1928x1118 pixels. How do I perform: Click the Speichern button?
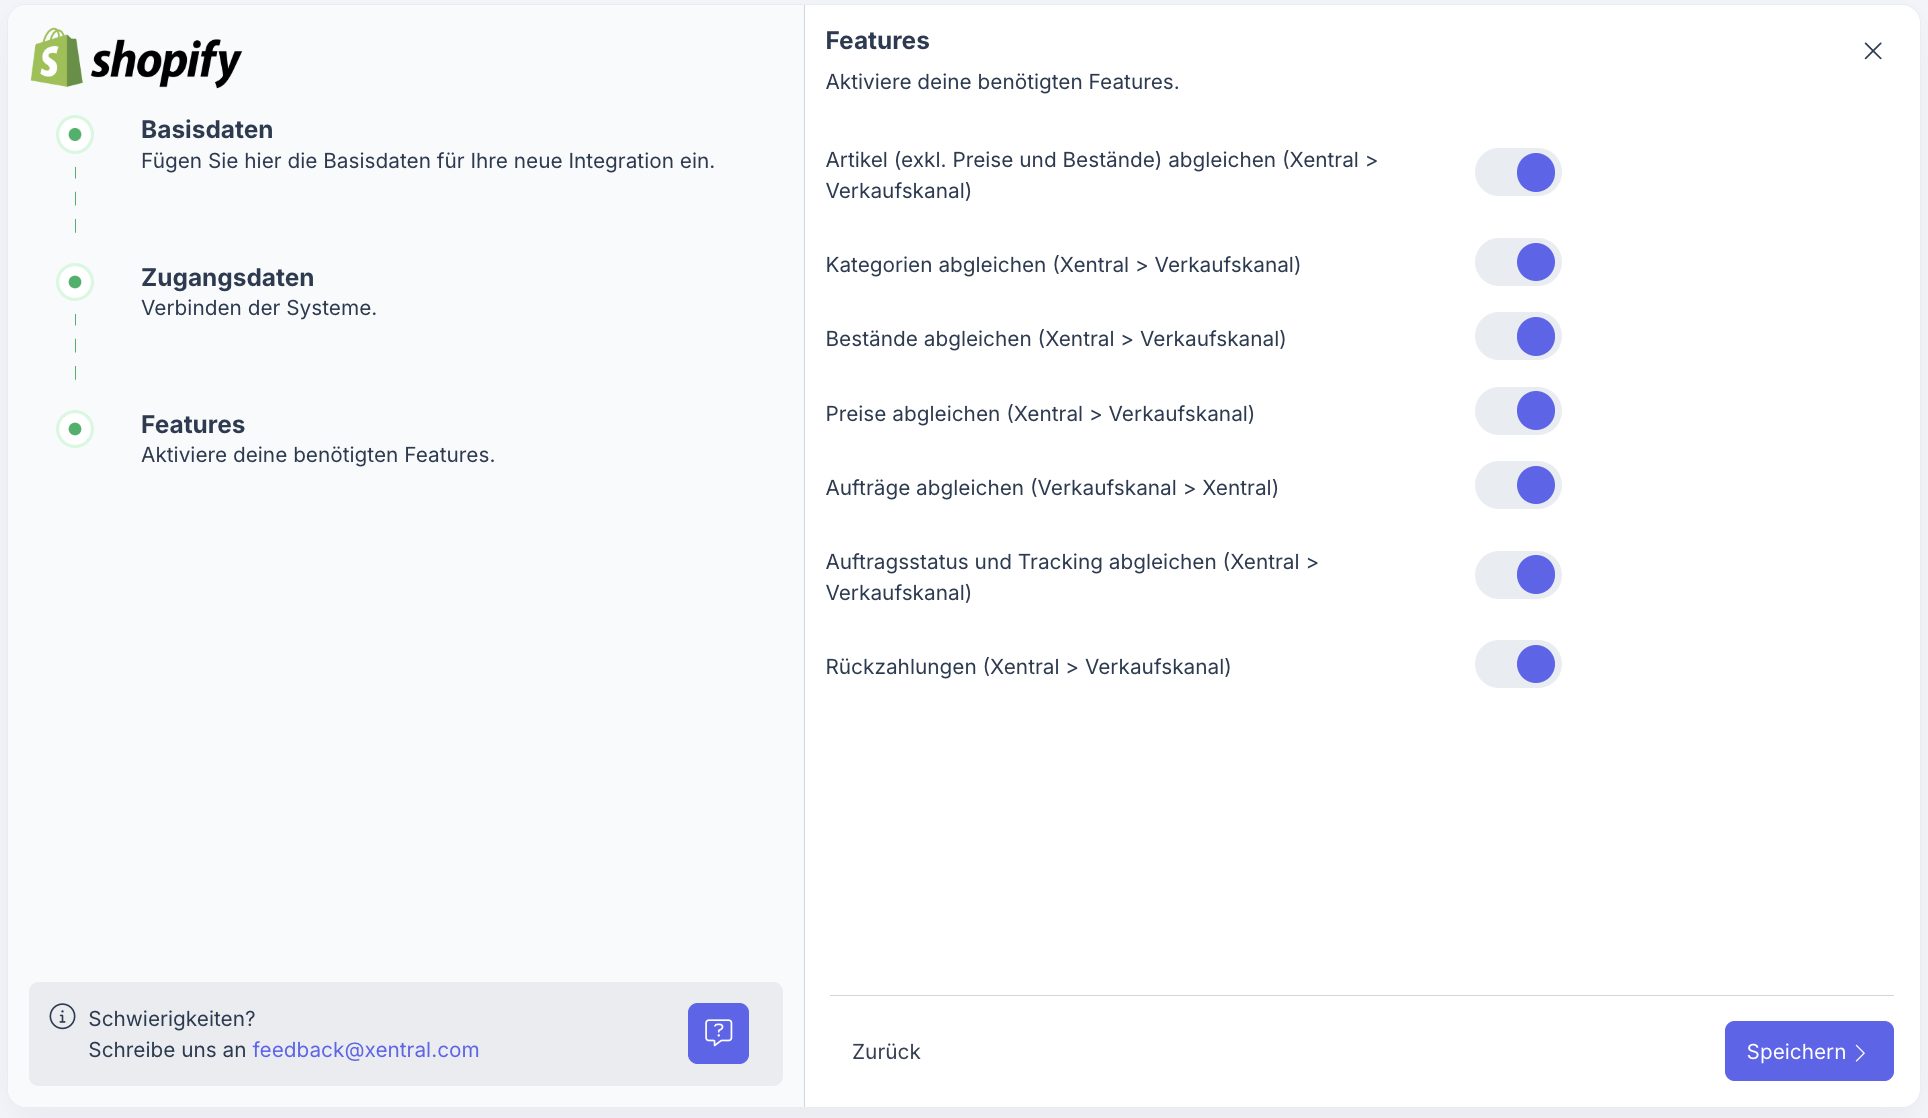coord(1808,1051)
